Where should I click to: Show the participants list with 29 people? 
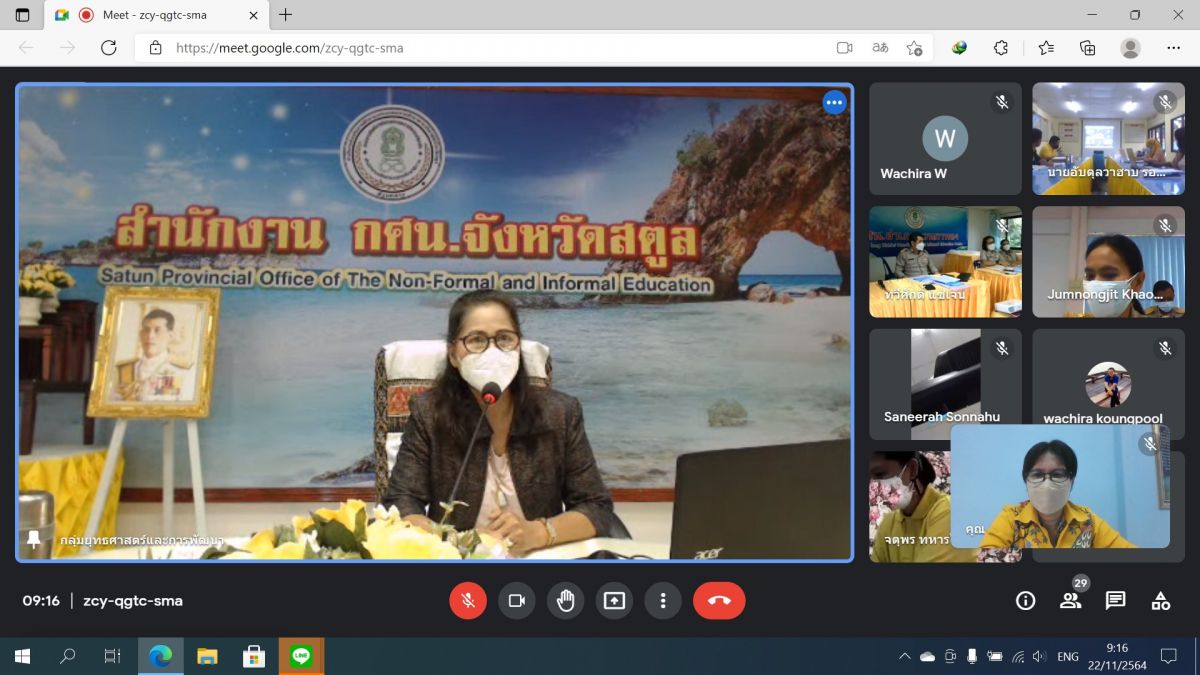(1070, 600)
